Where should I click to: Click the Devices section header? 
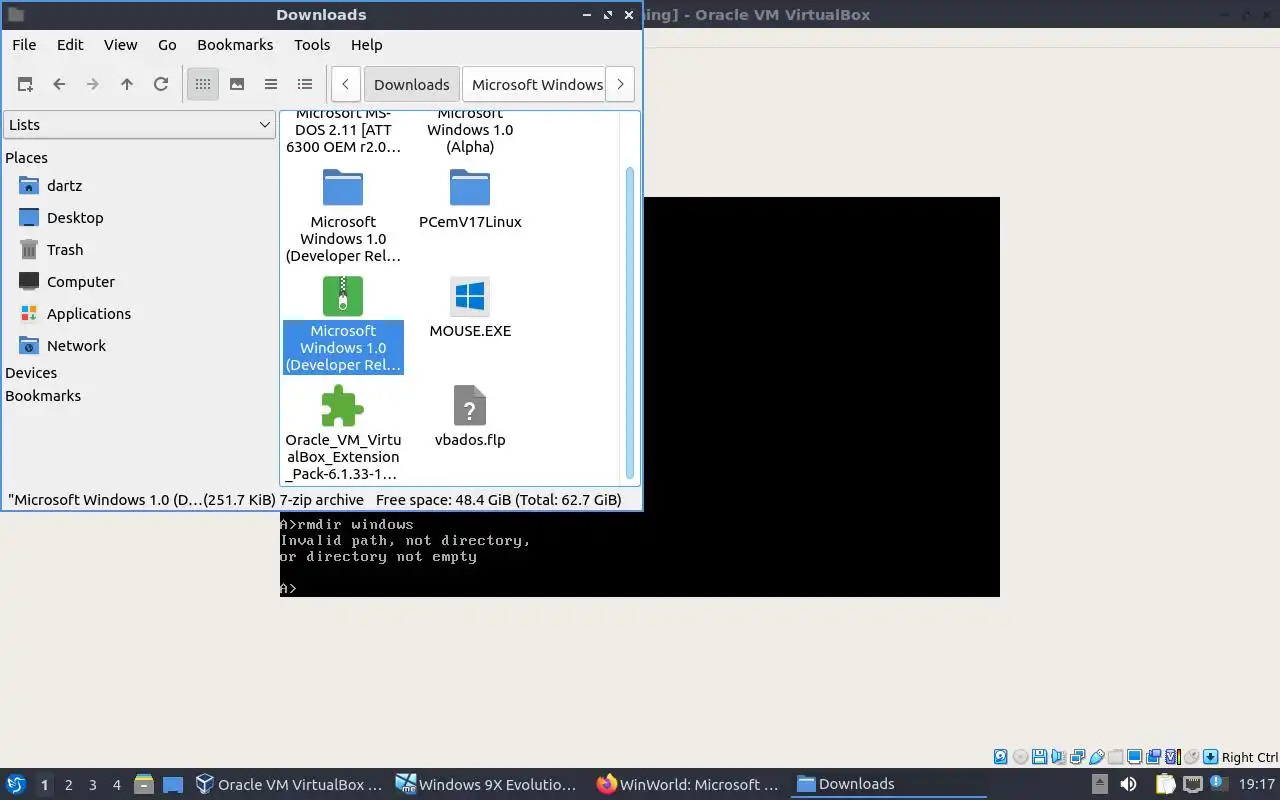click(31, 372)
